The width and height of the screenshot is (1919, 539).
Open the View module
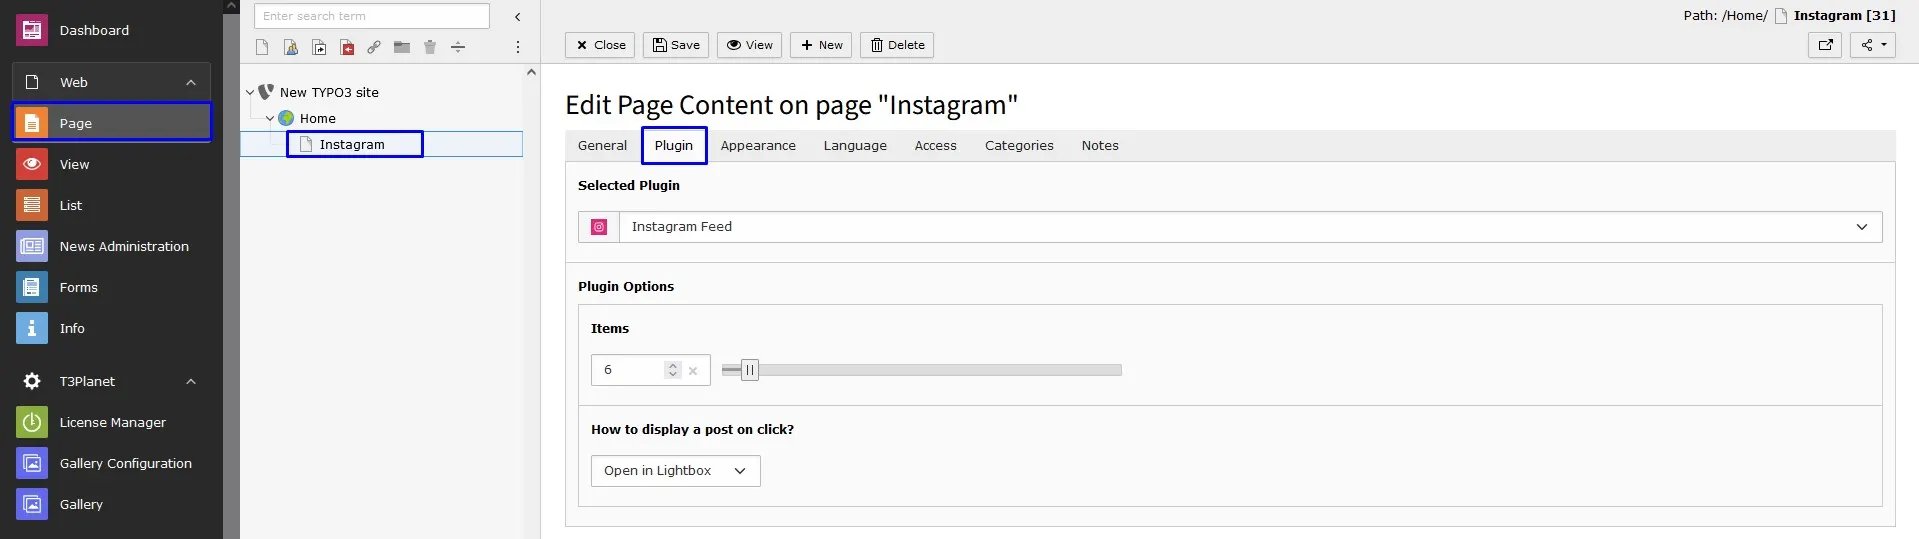click(112, 164)
